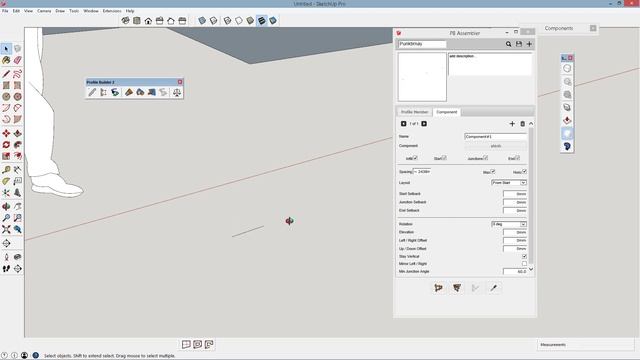Image resolution: width=640 pixels, height=360 pixels.
Task: Select the Freehand drawing tool
Action: click(18, 74)
